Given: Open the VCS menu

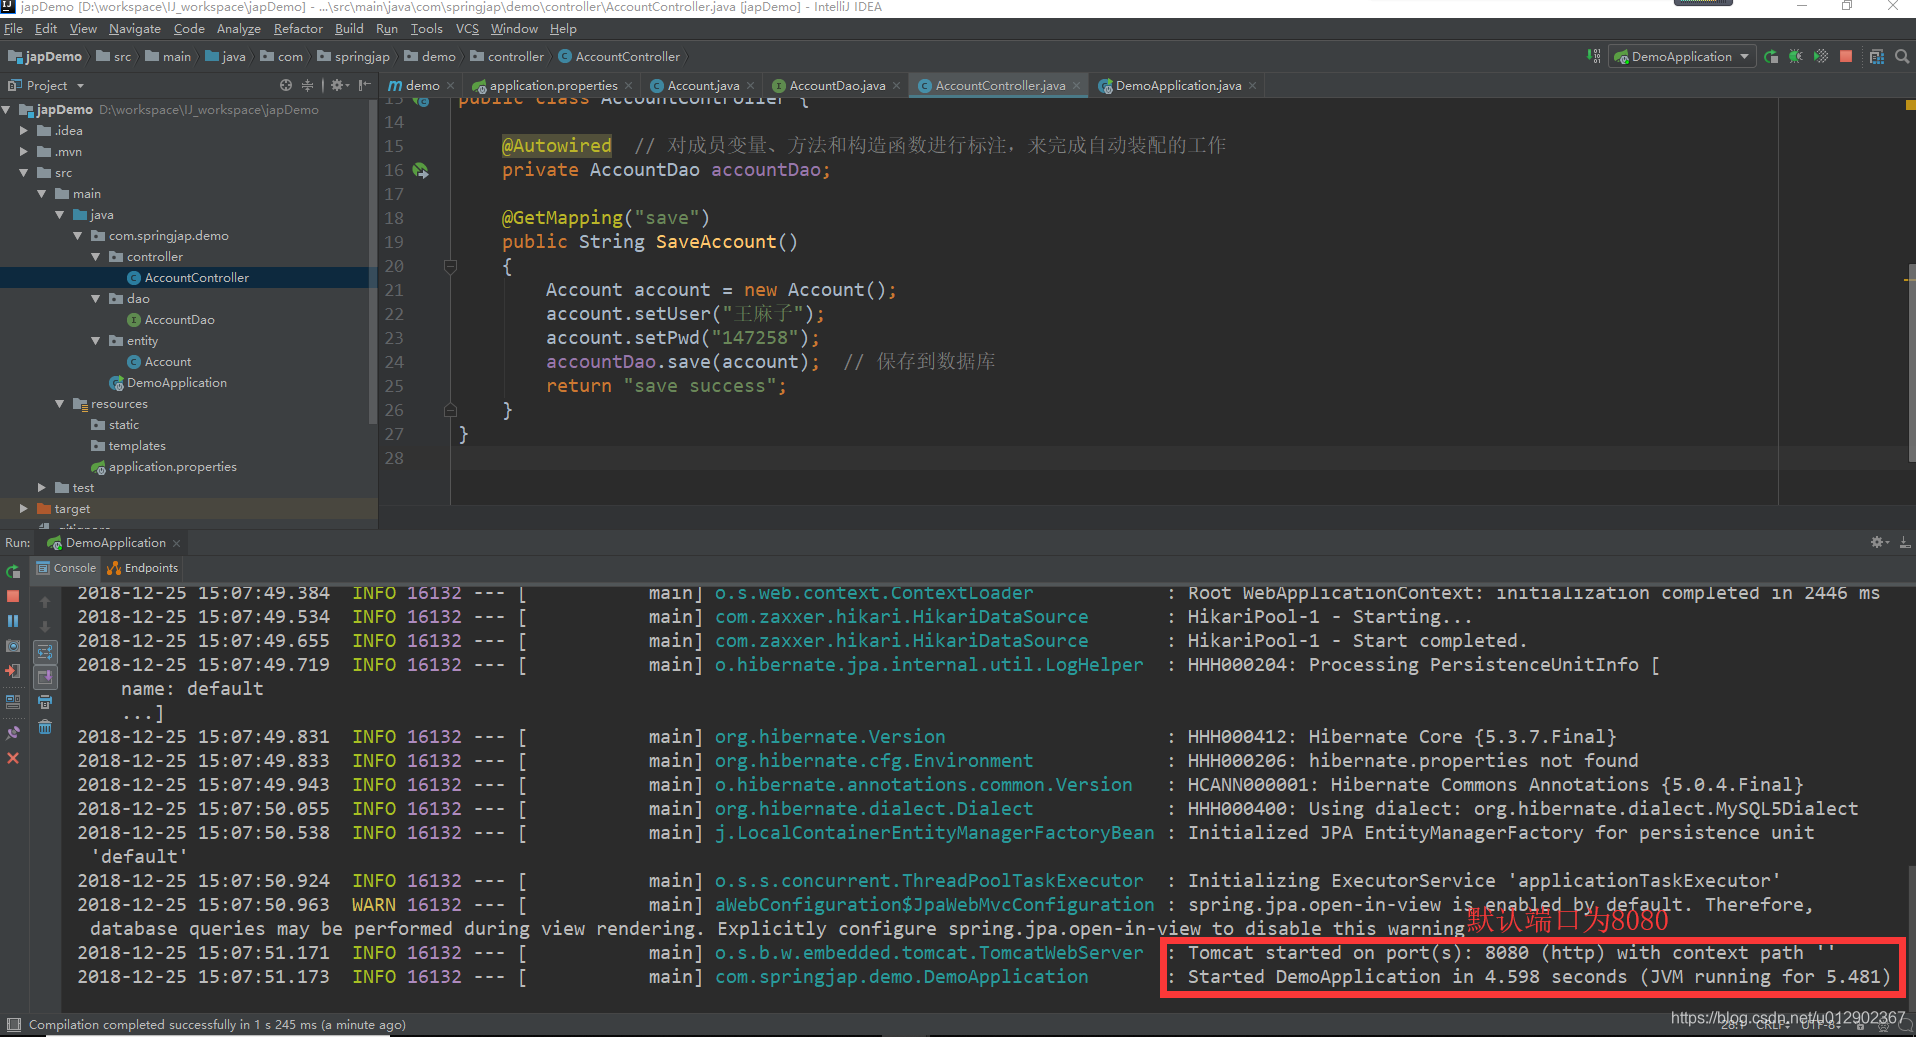Looking at the screenshot, I should (467, 29).
